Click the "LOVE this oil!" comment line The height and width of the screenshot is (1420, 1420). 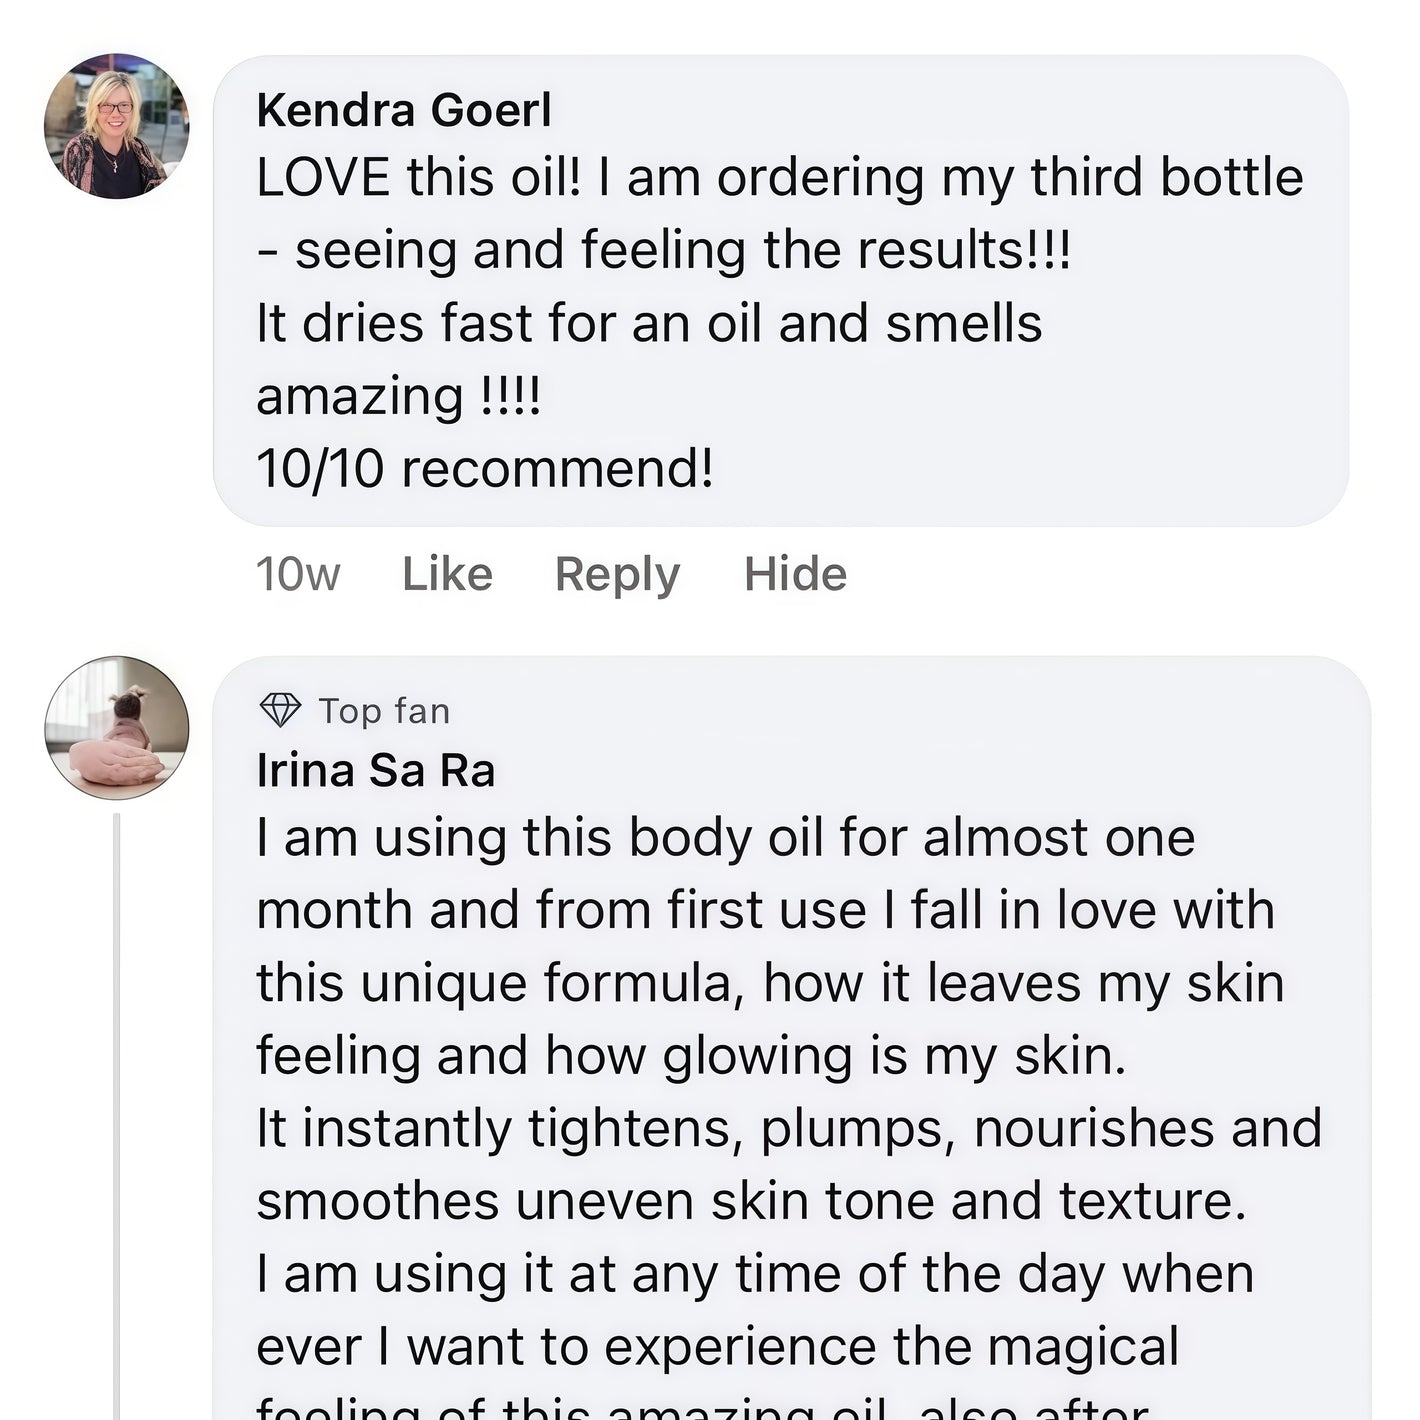coord(779,178)
